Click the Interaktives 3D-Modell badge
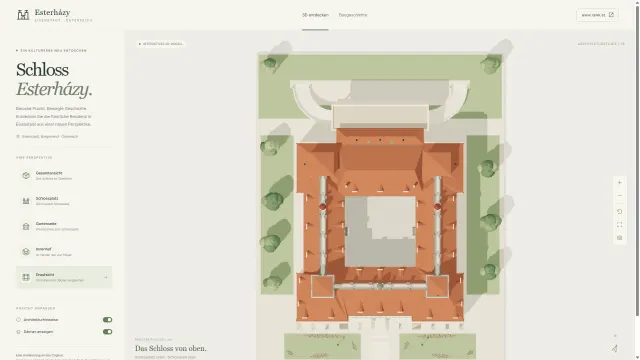The image size is (640, 360). click(x=161, y=44)
